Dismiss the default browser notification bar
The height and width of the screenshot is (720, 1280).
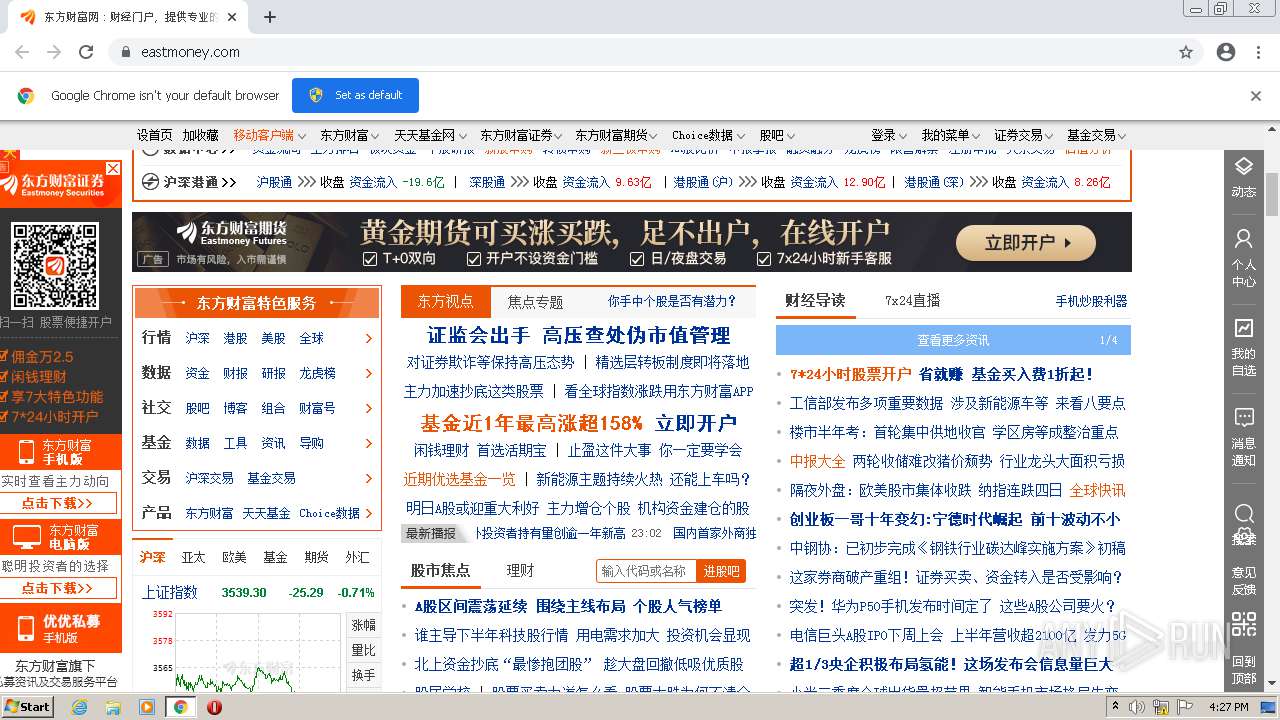(x=1256, y=96)
